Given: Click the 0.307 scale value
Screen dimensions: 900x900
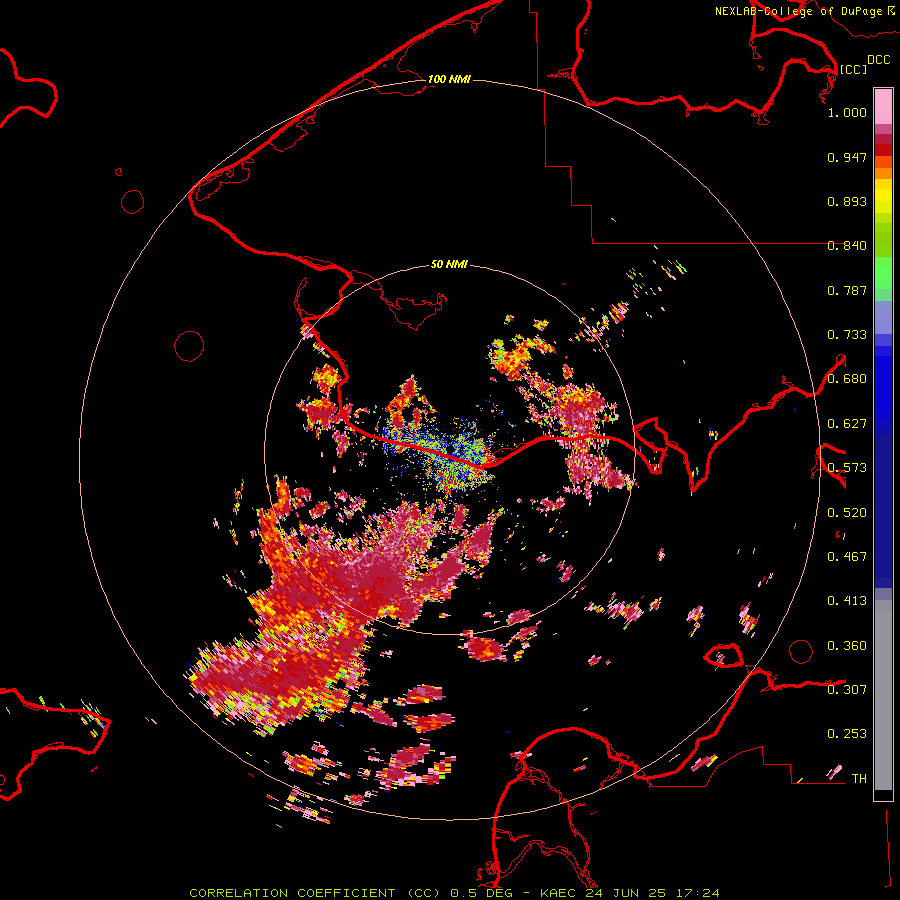Looking at the screenshot, I should (847, 690).
